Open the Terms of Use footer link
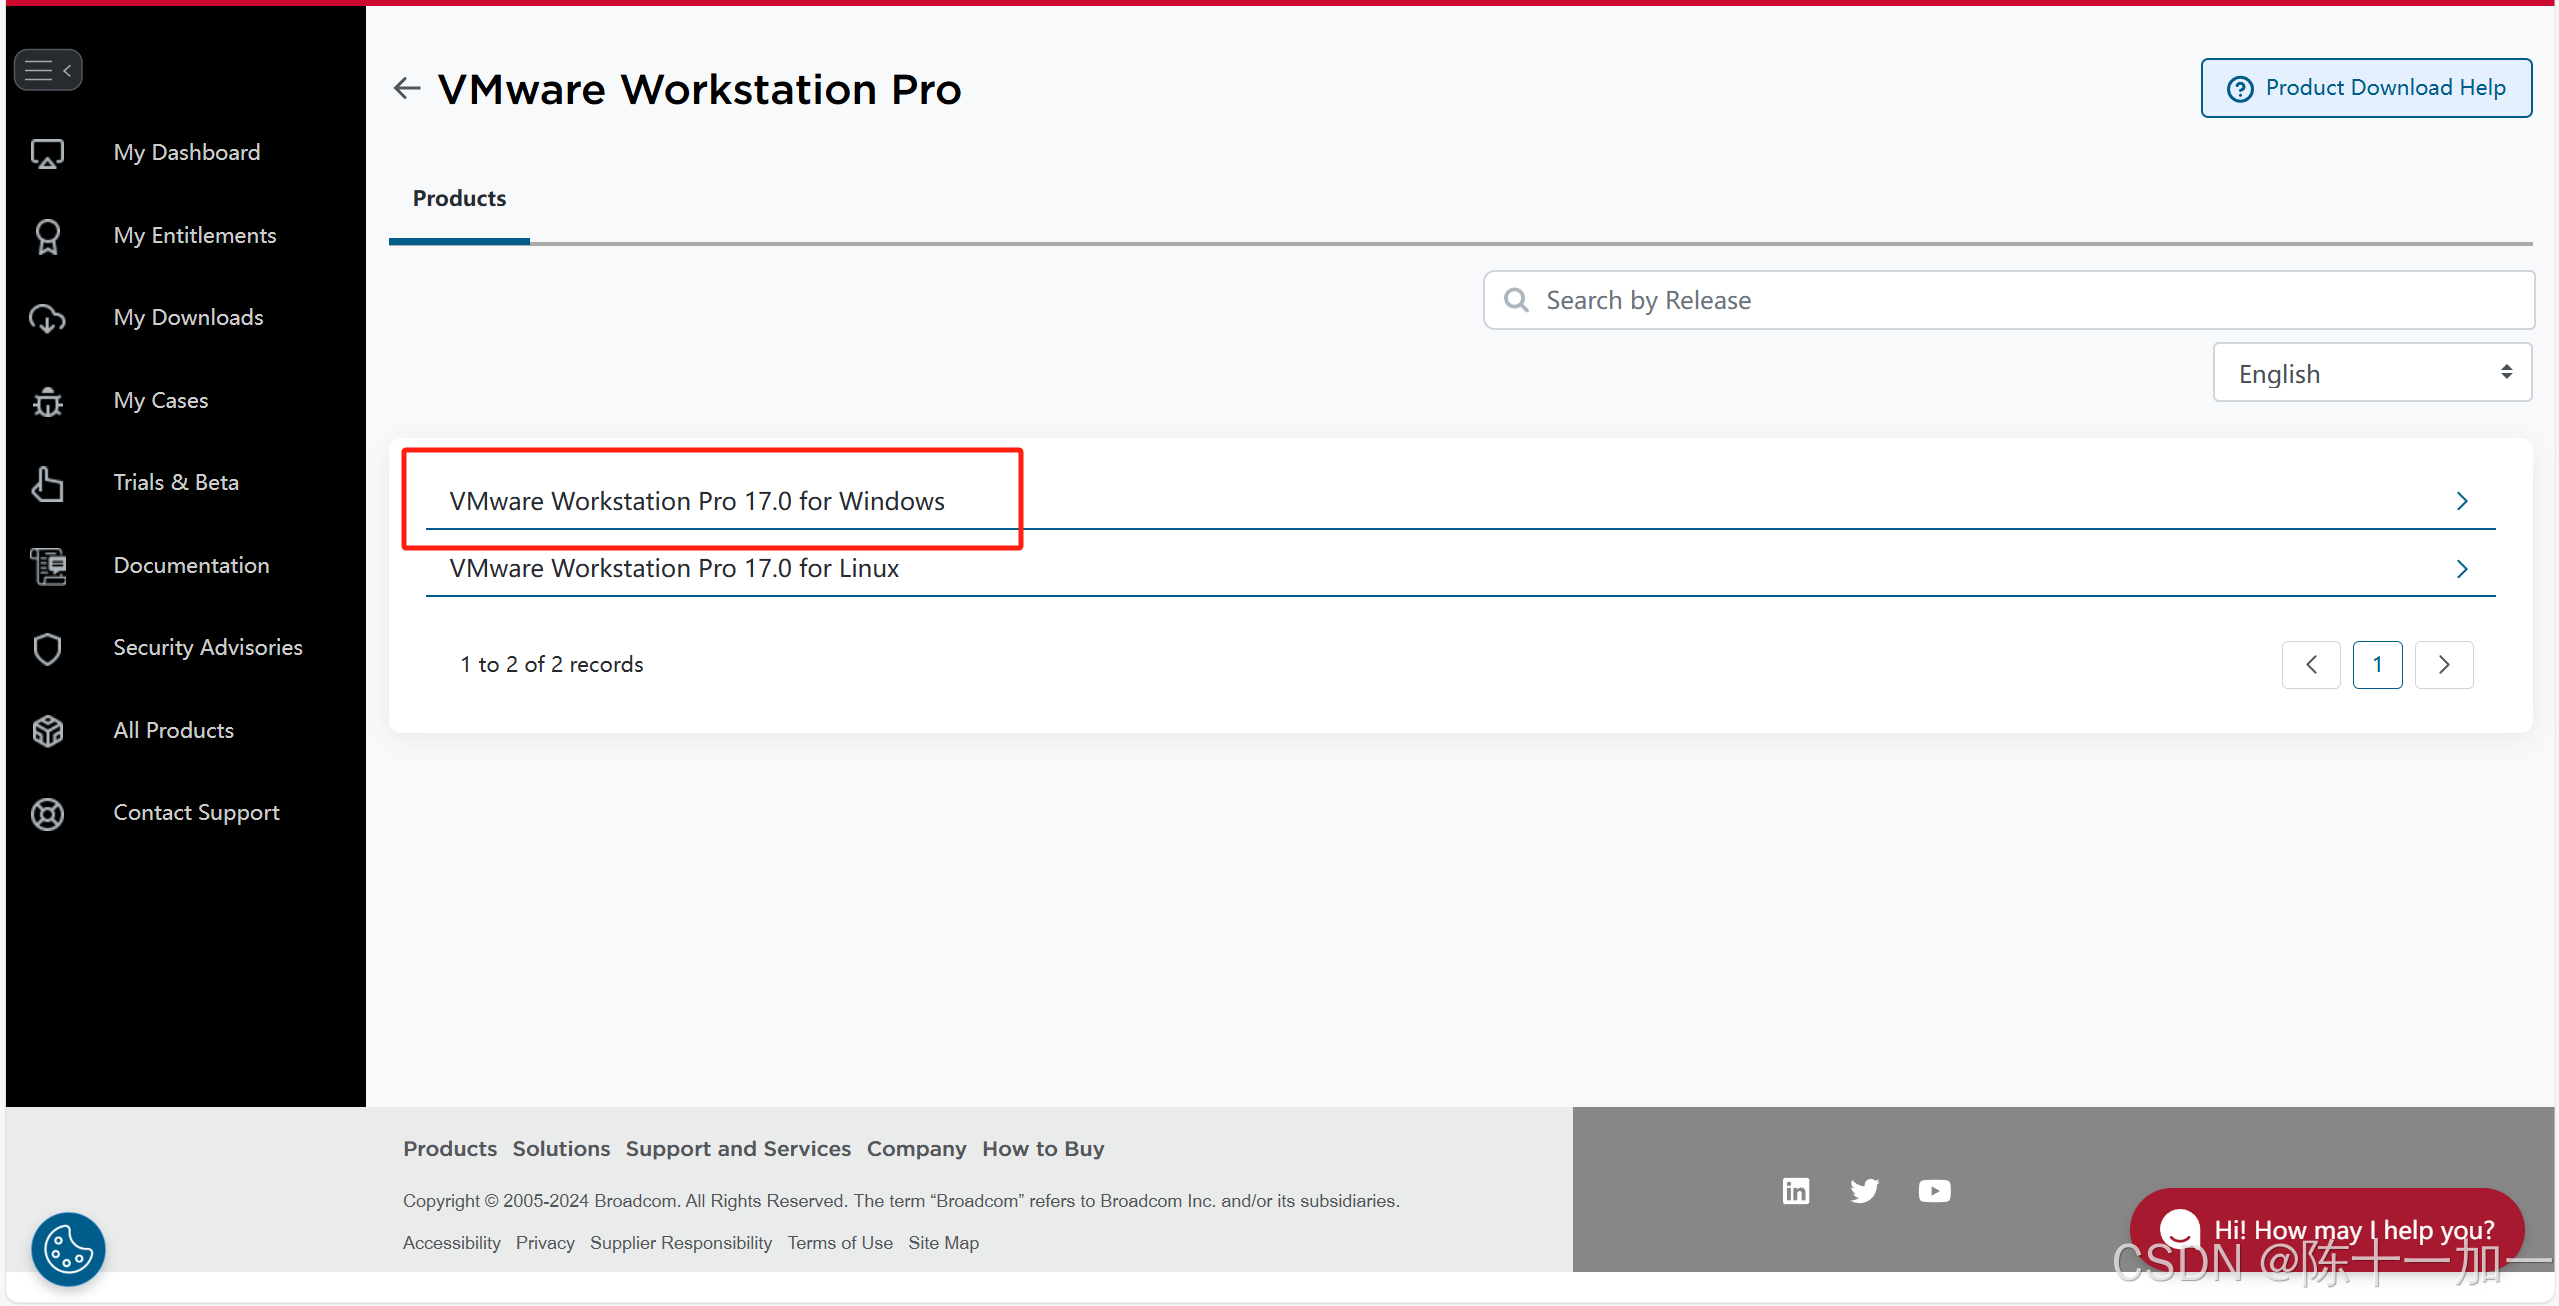The width and height of the screenshot is (2559, 1306). [839, 1243]
